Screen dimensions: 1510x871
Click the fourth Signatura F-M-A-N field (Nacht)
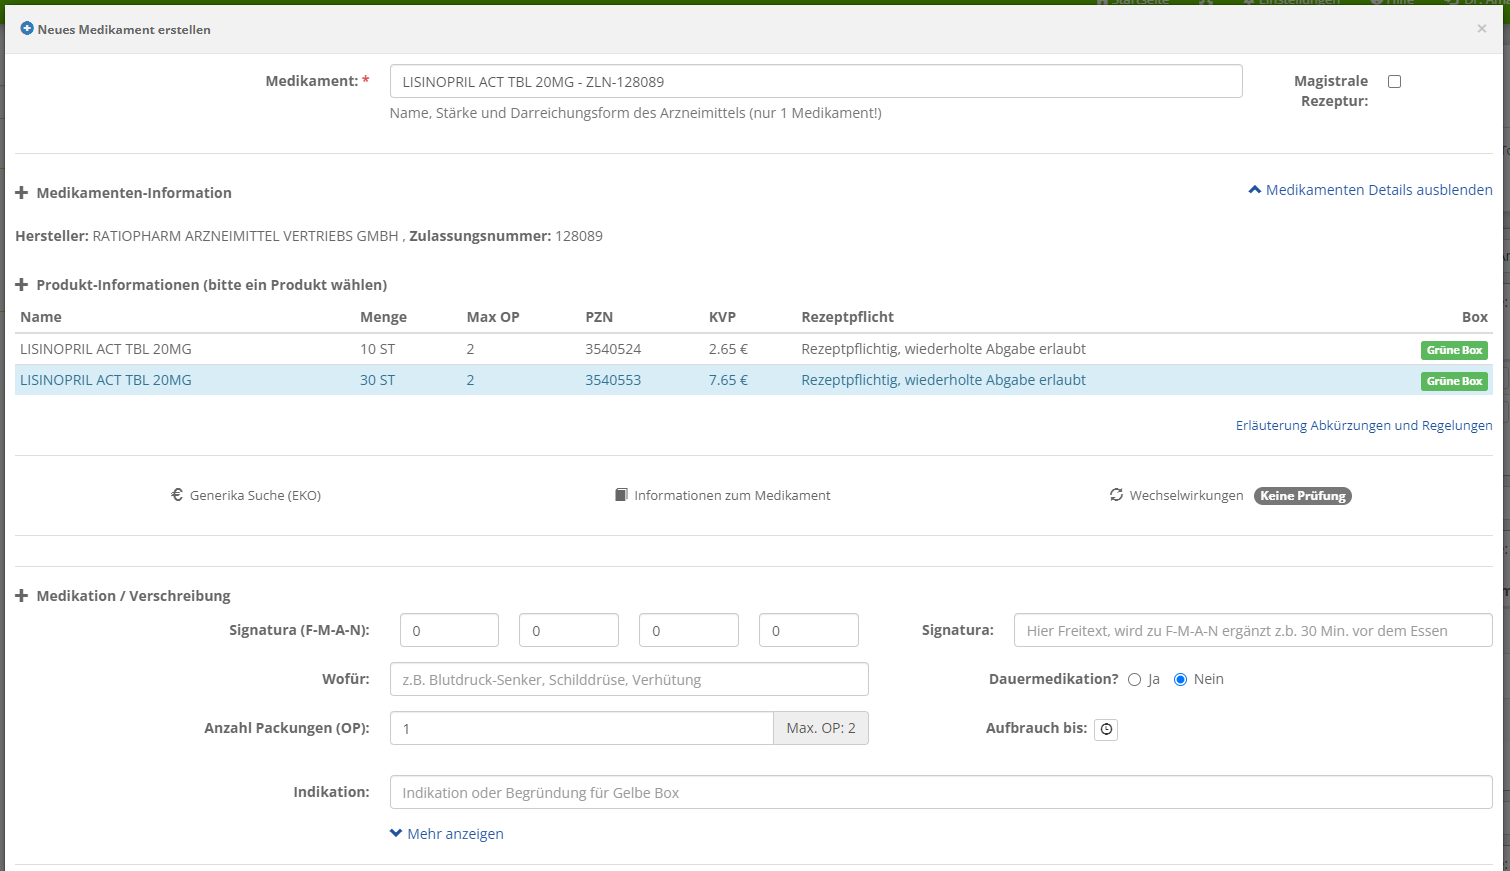pos(809,630)
